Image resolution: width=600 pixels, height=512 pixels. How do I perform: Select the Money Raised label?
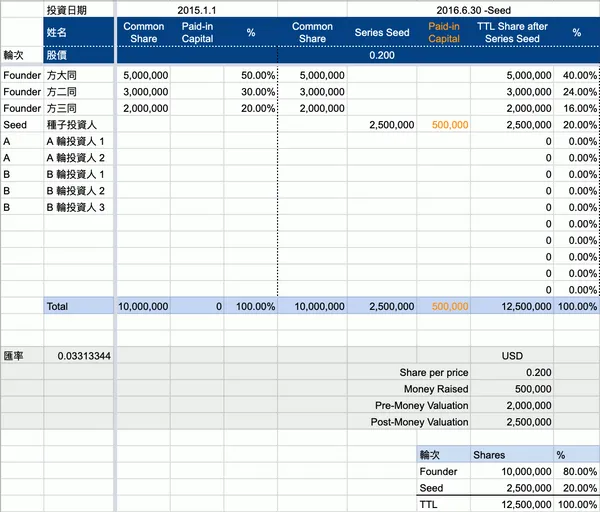coord(436,389)
